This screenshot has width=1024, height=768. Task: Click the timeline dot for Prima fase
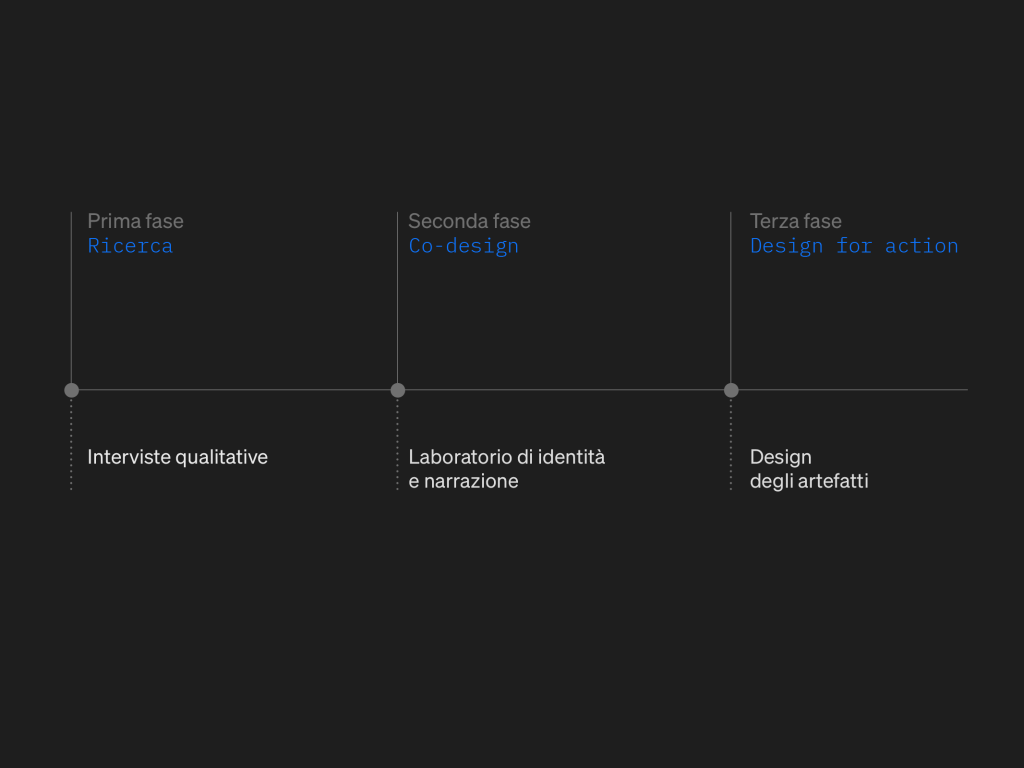(71, 390)
